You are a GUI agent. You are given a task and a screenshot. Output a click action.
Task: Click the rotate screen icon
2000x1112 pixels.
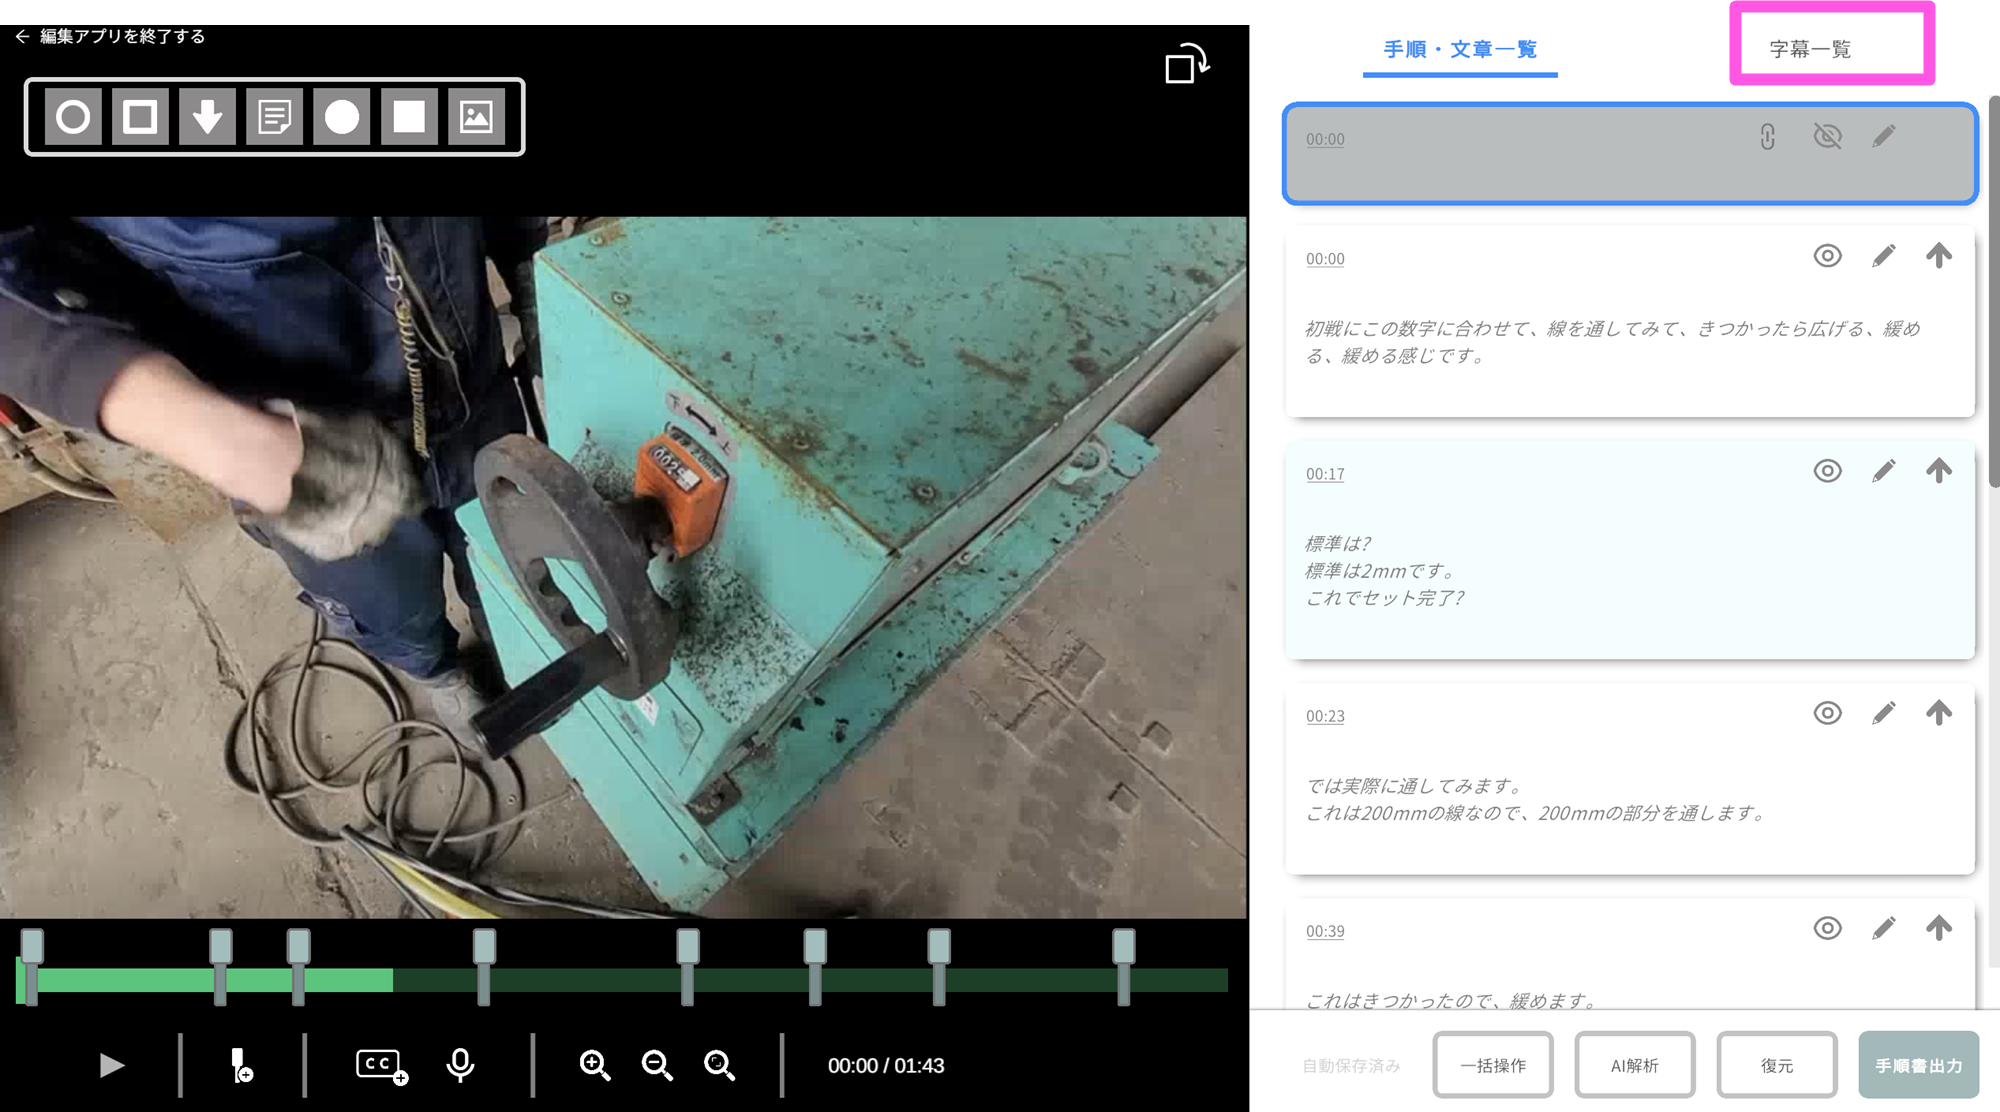tap(1187, 64)
